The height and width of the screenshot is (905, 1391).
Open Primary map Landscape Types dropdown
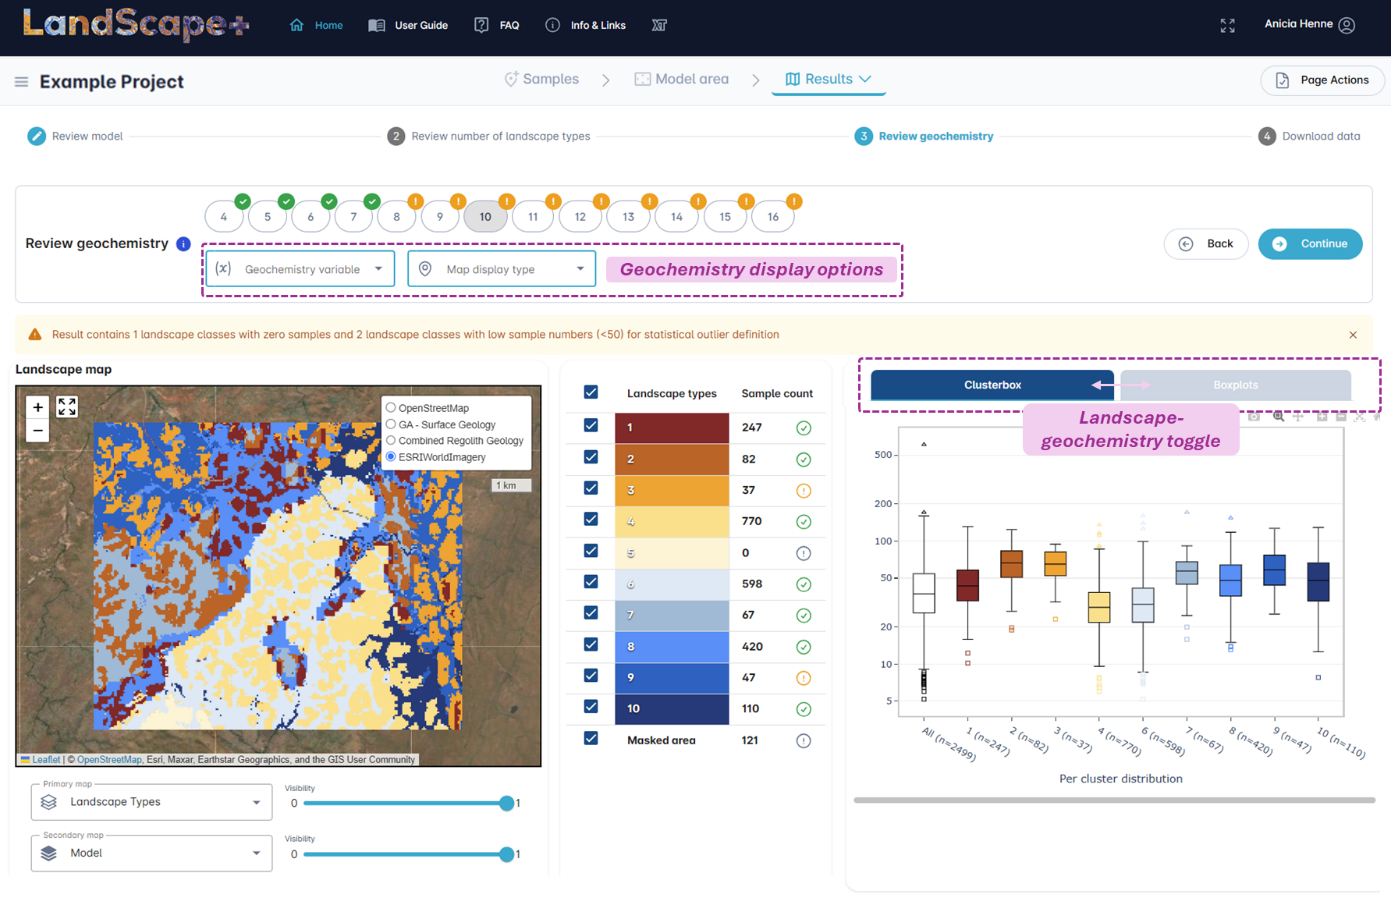(x=151, y=802)
